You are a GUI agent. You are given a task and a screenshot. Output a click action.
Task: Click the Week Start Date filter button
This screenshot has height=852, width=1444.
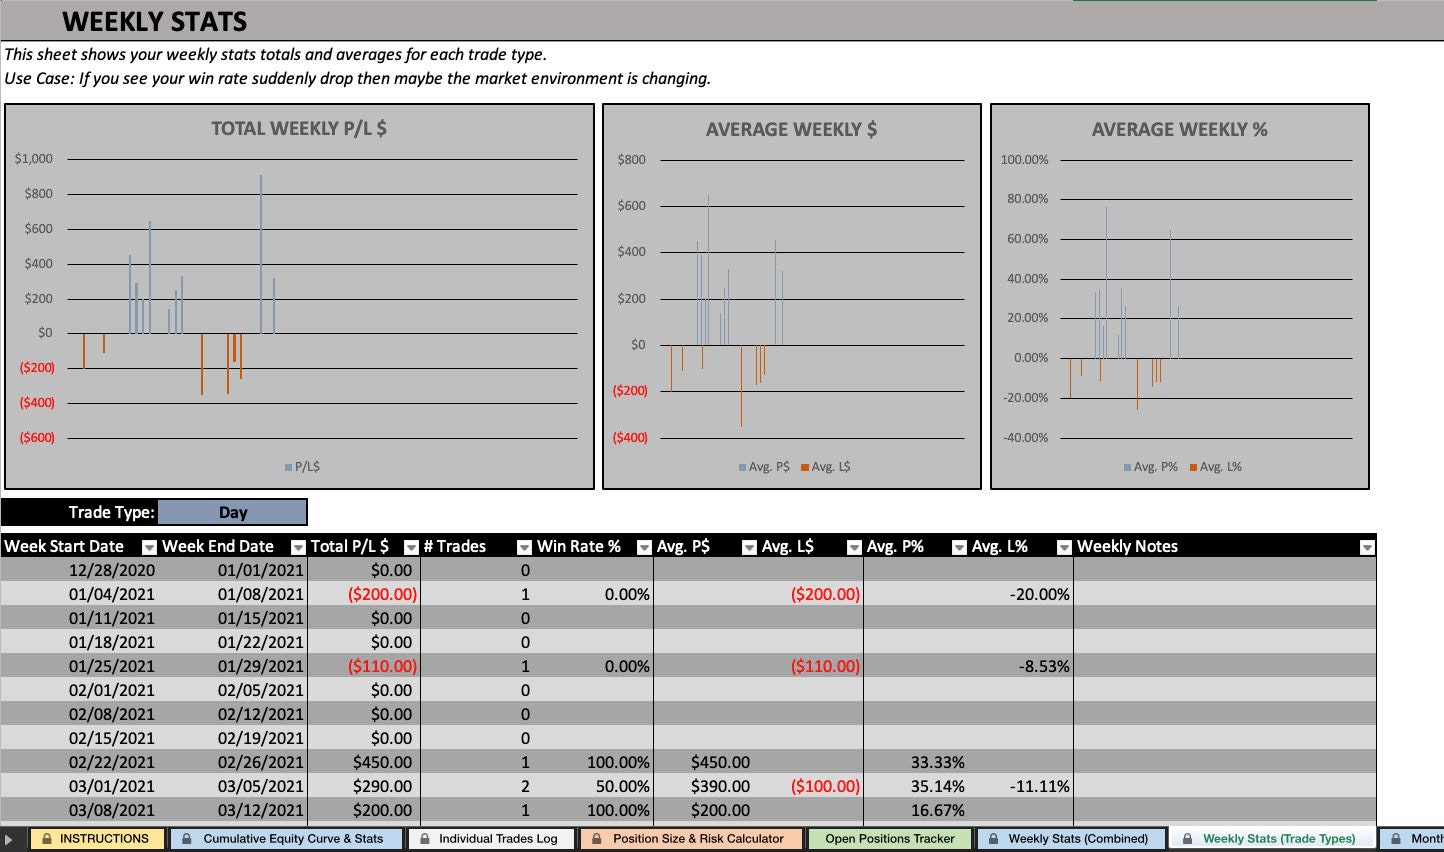(x=150, y=547)
